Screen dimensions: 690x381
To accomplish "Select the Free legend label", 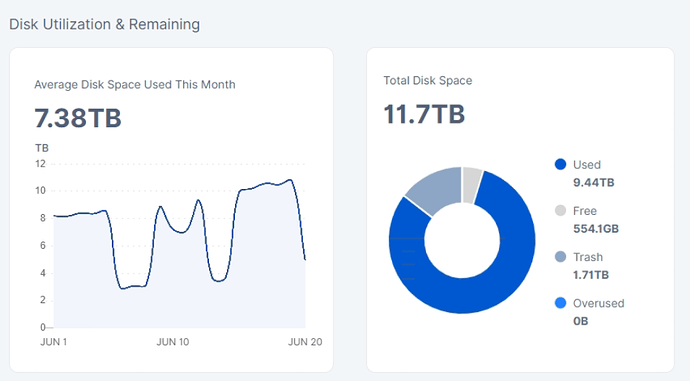I will (x=584, y=211).
